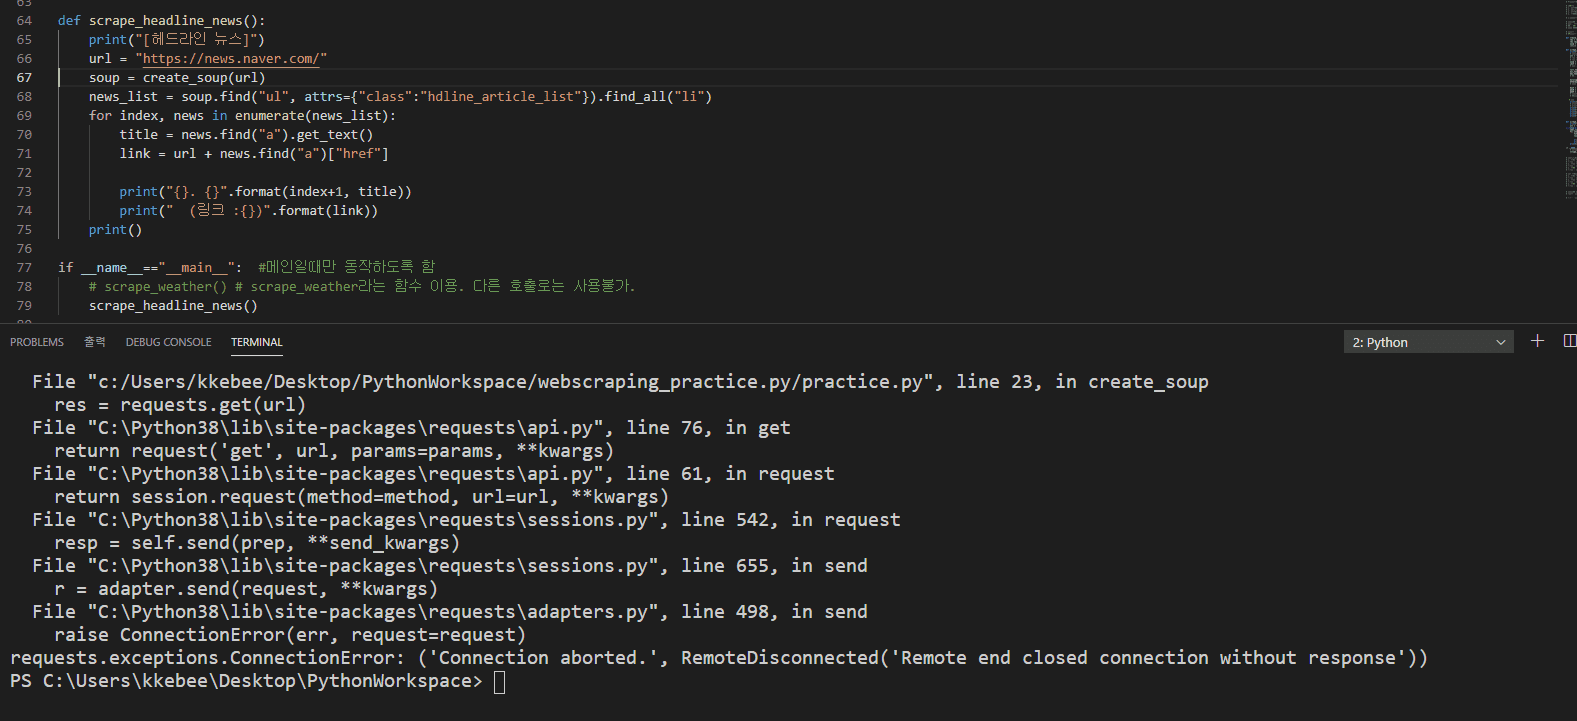
Task: Click the api.py line 61 traceback path
Action: point(350,474)
